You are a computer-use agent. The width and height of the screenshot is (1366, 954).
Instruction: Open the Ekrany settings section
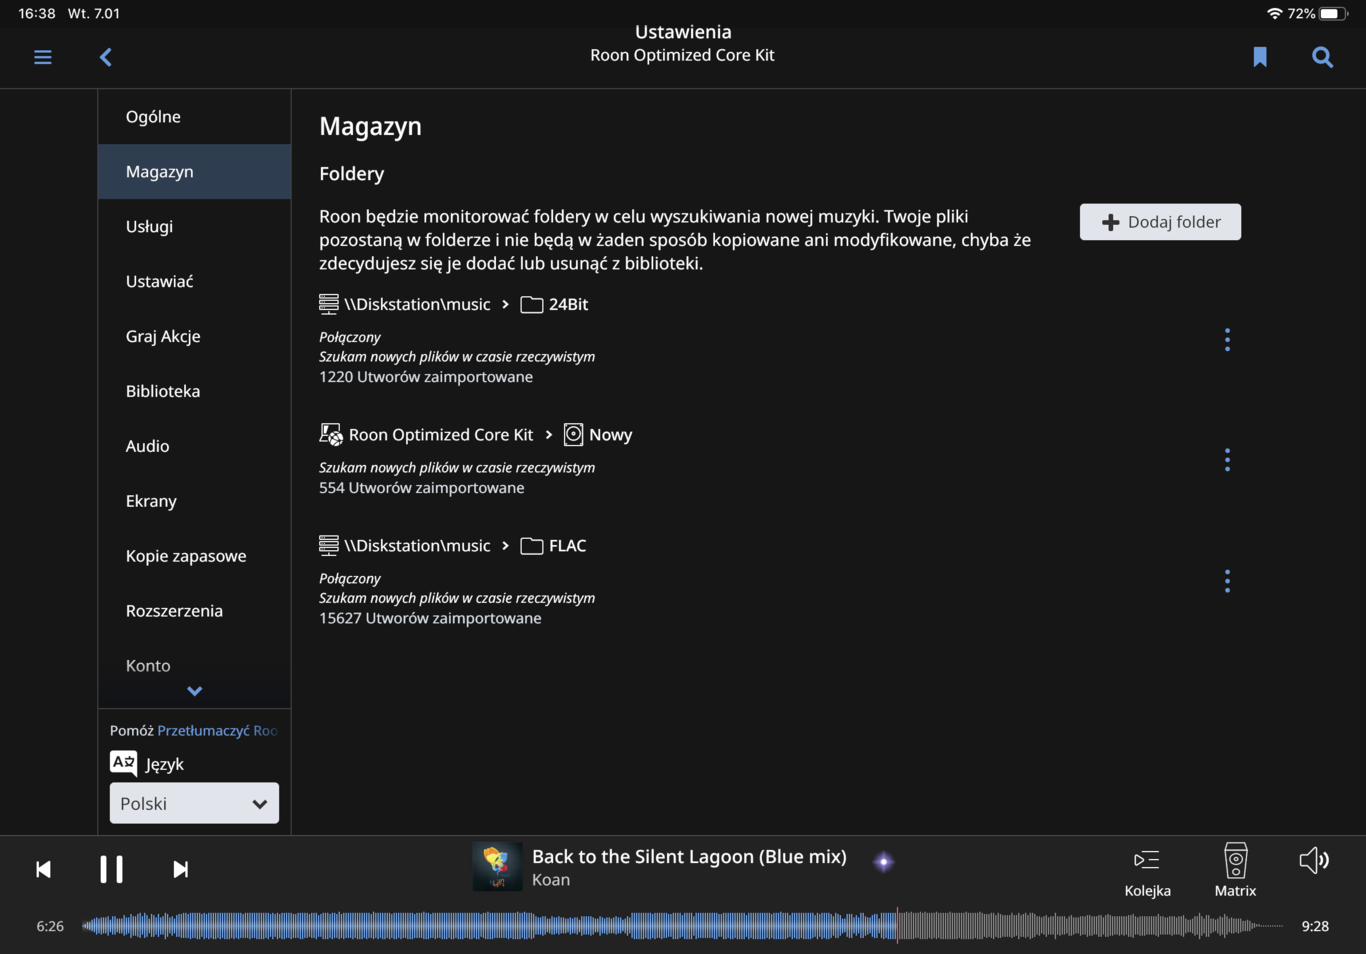(x=194, y=502)
